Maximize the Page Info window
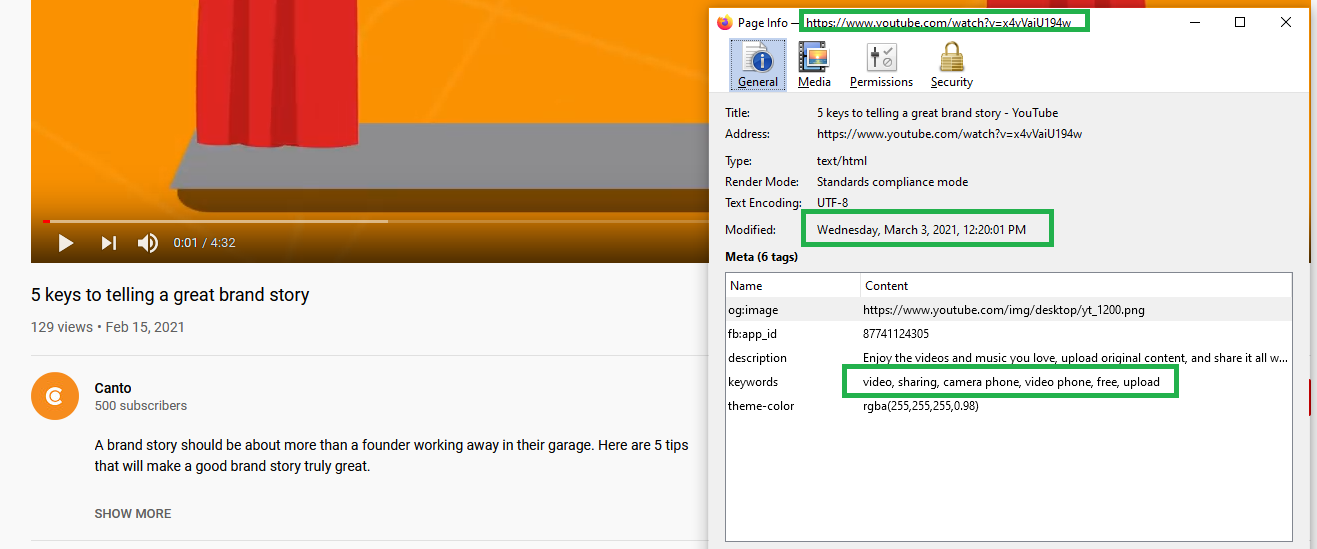1317x549 pixels. pos(1240,22)
